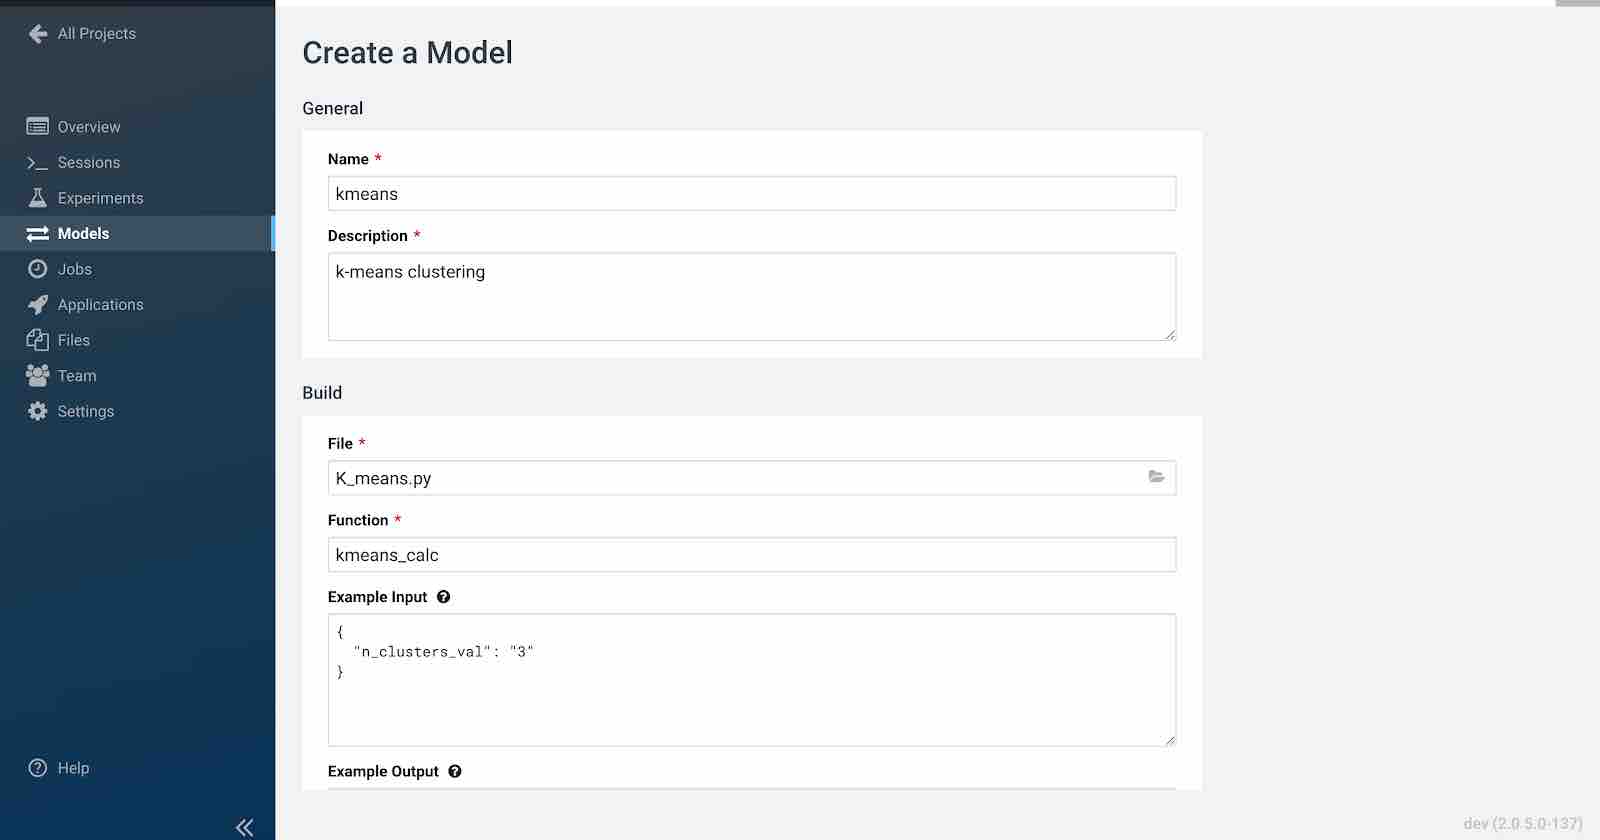Image resolution: width=1600 pixels, height=840 pixels.
Task: Open the Applications rocket icon
Action: (x=38, y=305)
